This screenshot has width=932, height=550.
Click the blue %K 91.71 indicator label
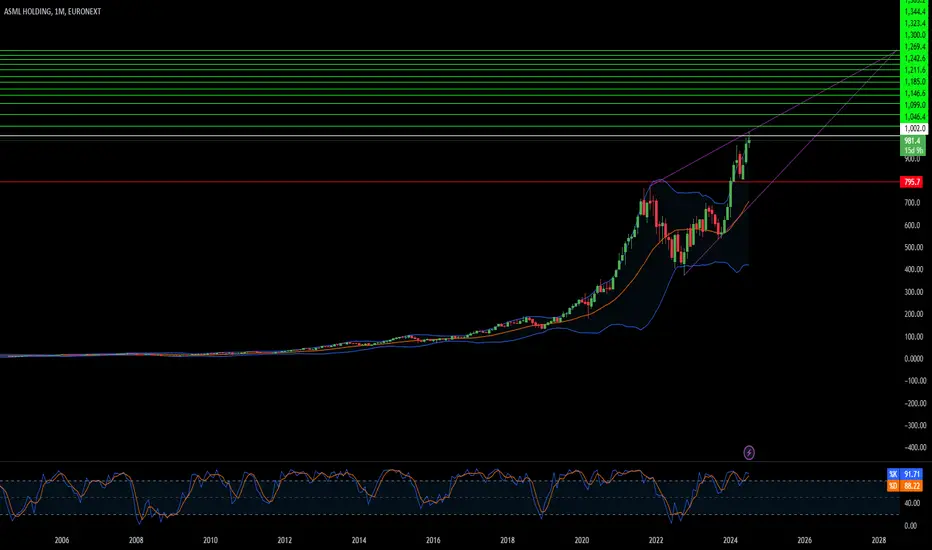point(905,474)
